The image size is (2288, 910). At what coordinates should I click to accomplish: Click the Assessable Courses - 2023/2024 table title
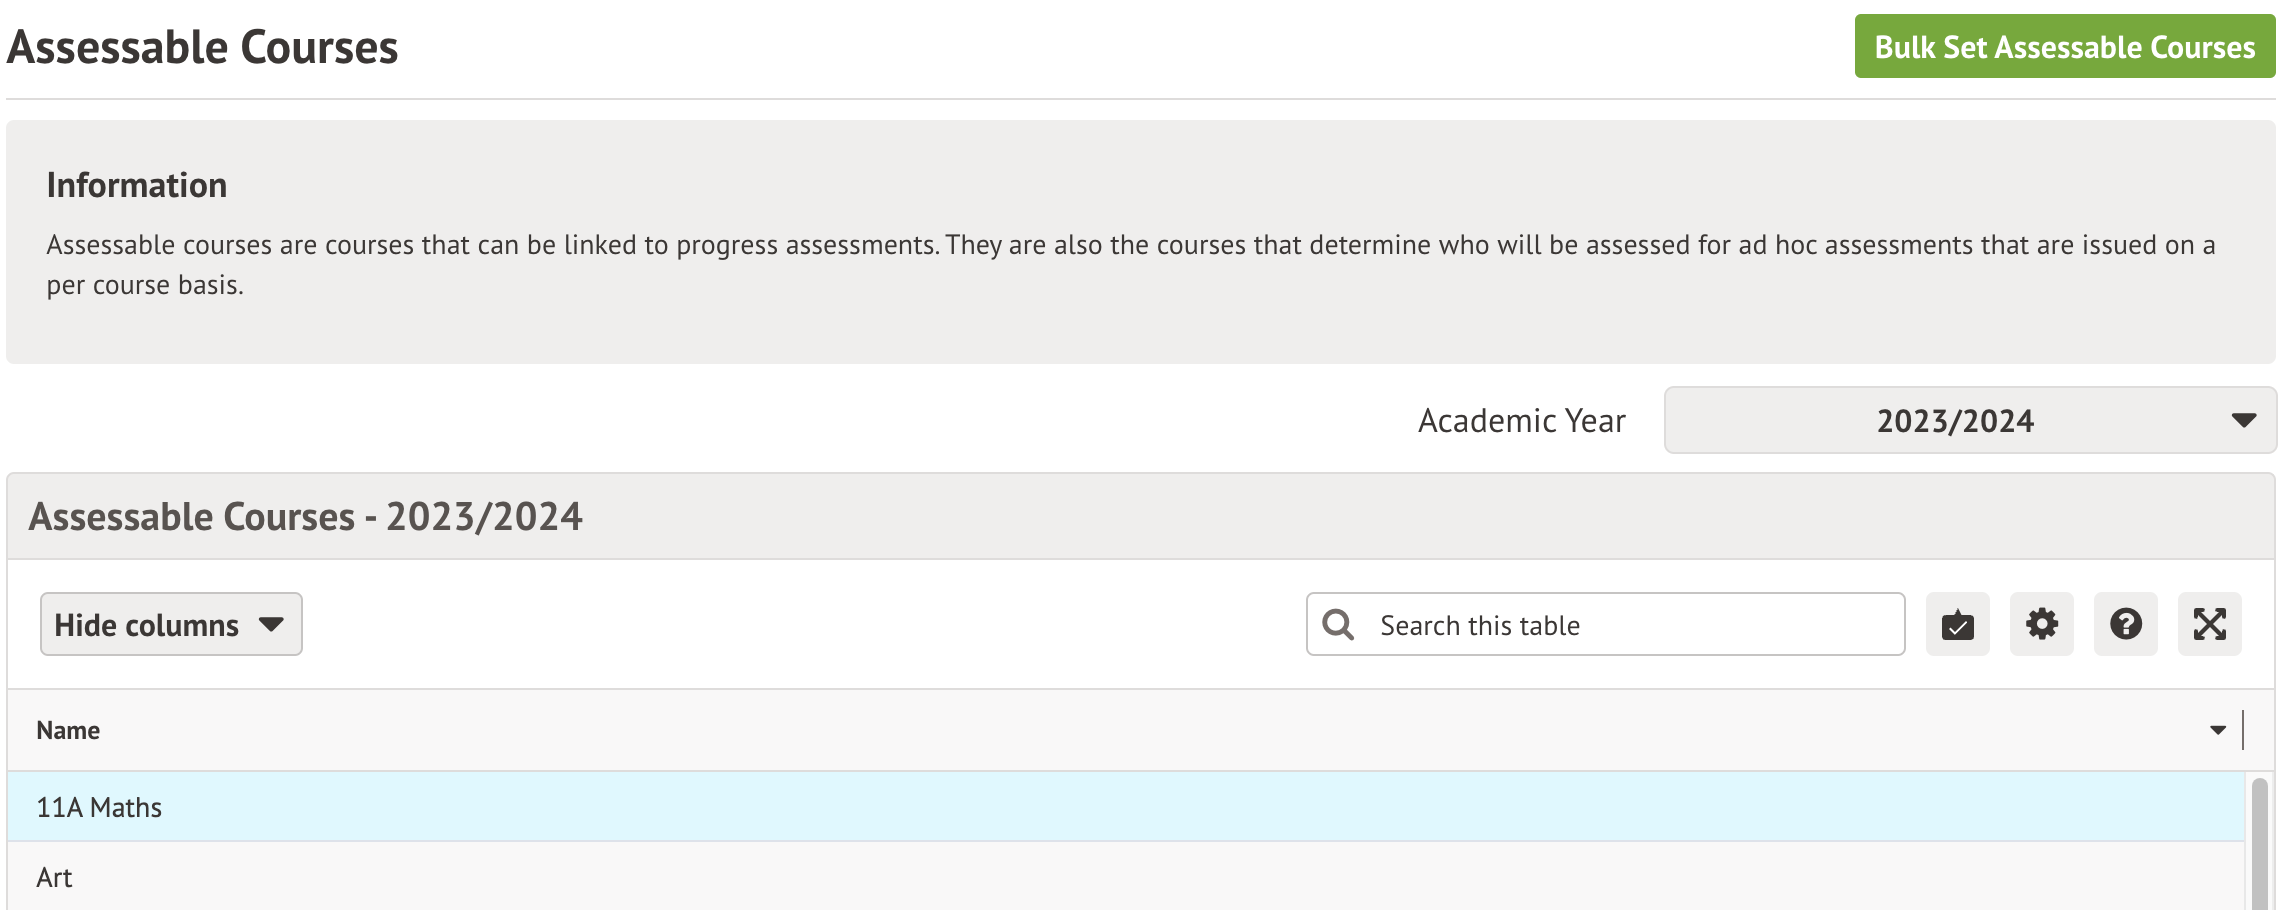tap(305, 517)
